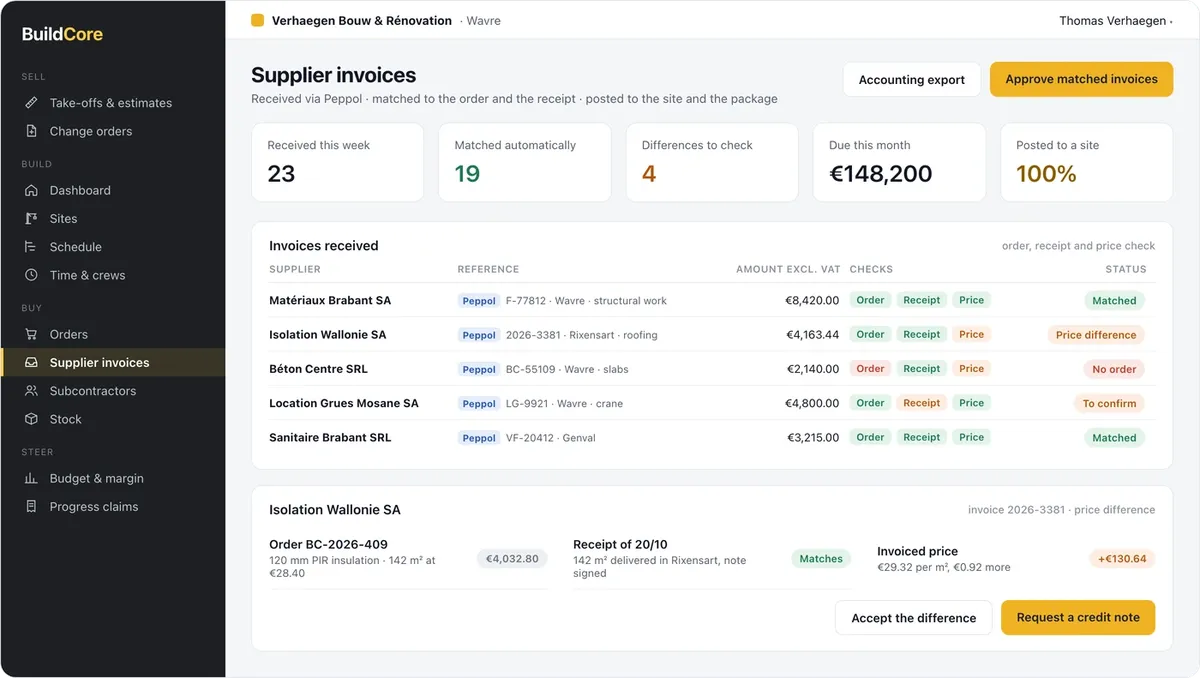Click the Budget & margin chart icon
1200x678 pixels.
coord(31,478)
